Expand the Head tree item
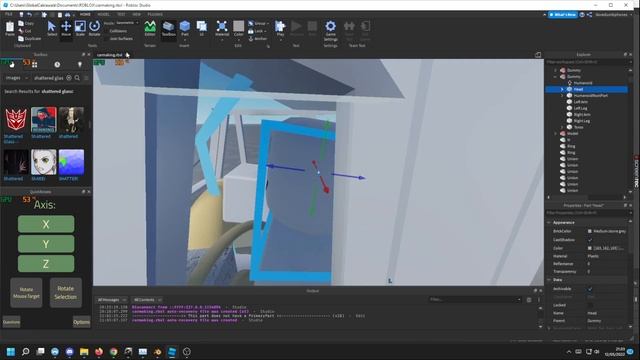The height and width of the screenshot is (360, 640). 562,89
